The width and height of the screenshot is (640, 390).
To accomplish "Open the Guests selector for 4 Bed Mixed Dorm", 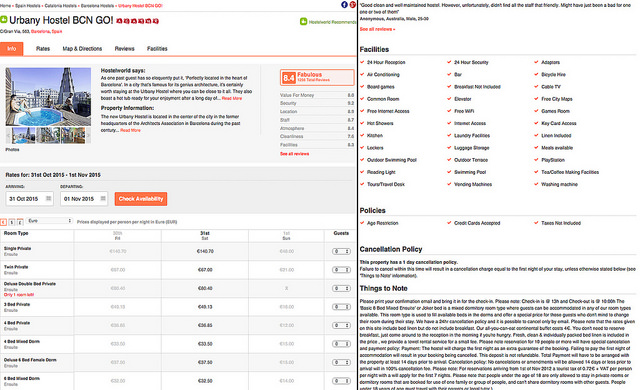I will (x=341, y=344).
